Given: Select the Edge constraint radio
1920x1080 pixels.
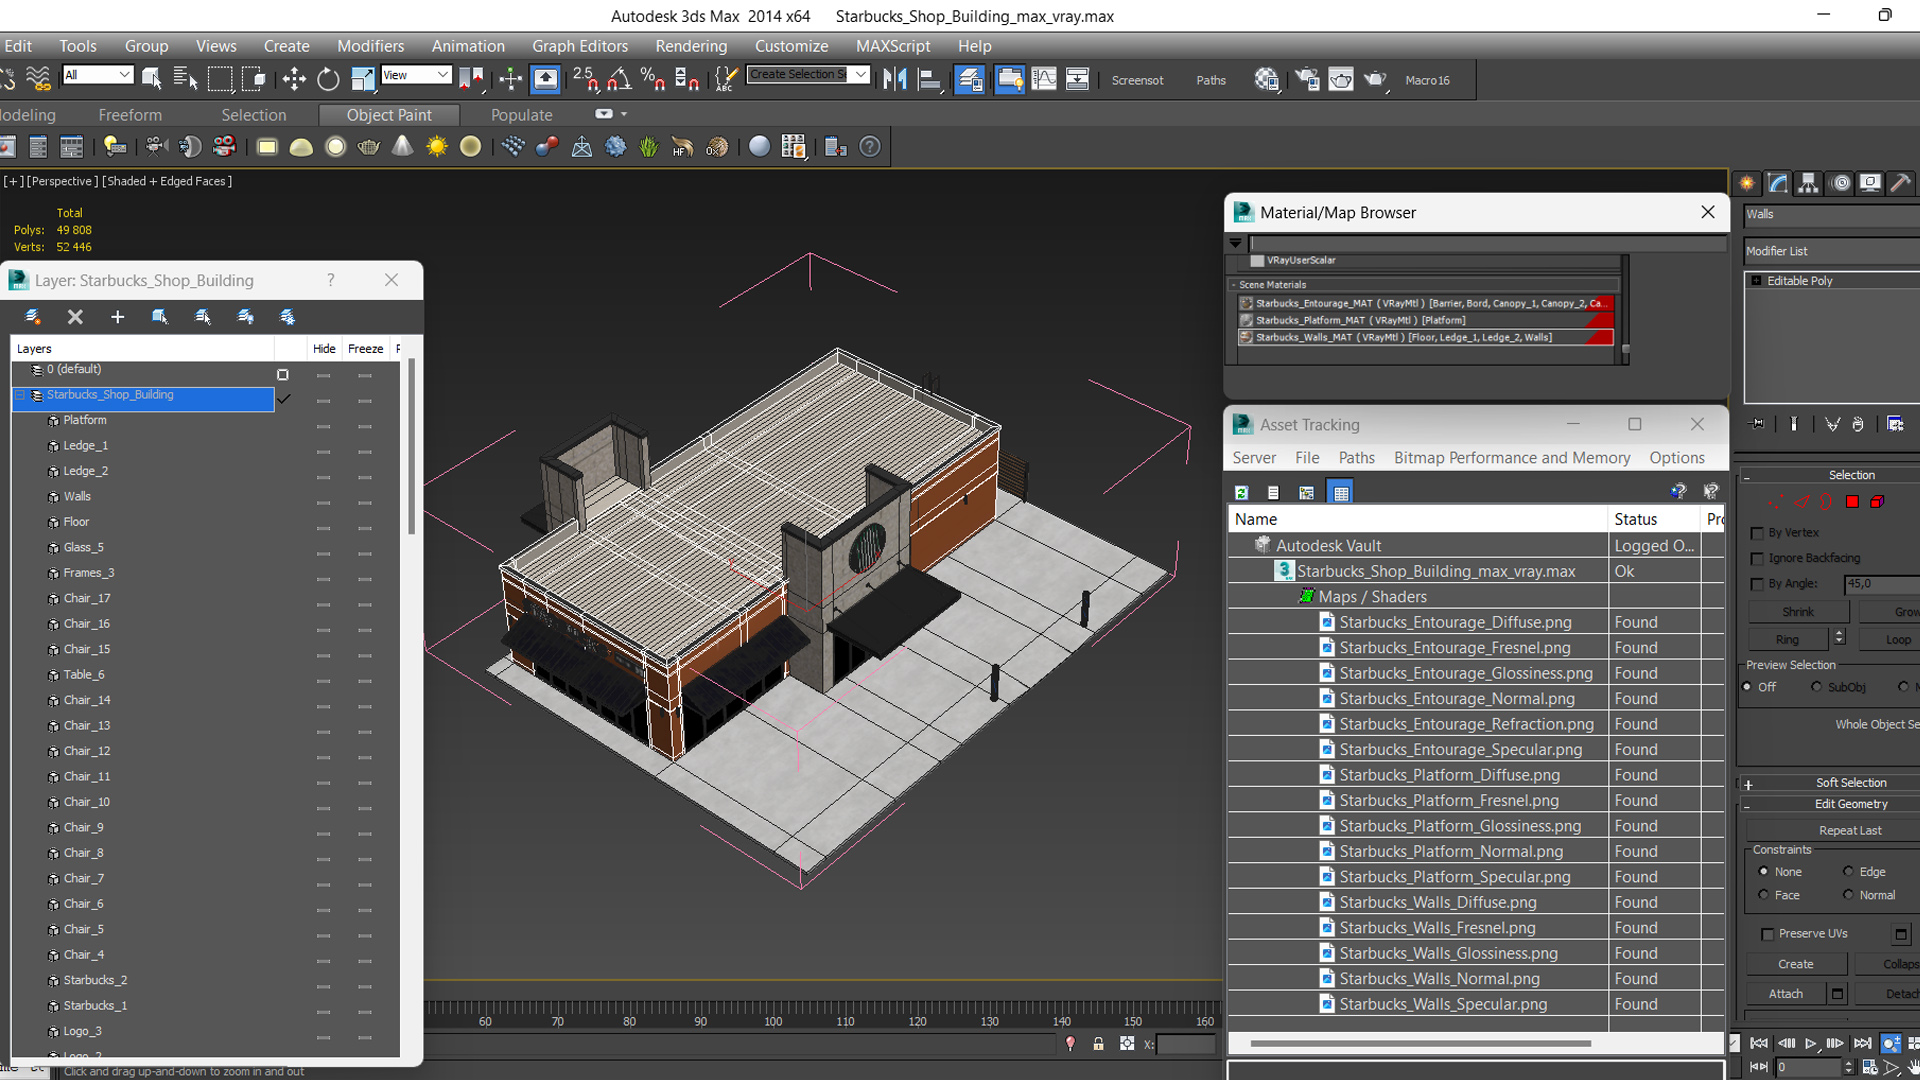Looking at the screenshot, I should click(1848, 872).
